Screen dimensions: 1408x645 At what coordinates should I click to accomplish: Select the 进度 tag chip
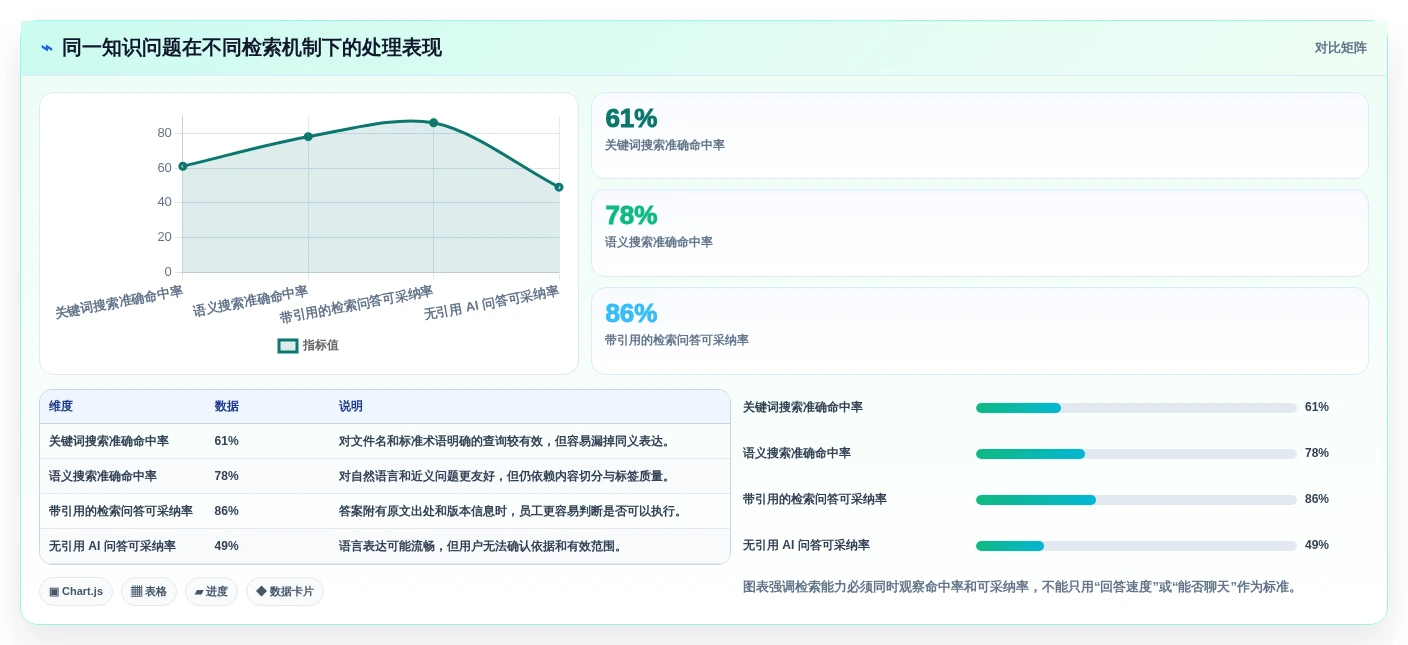(x=211, y=591)
